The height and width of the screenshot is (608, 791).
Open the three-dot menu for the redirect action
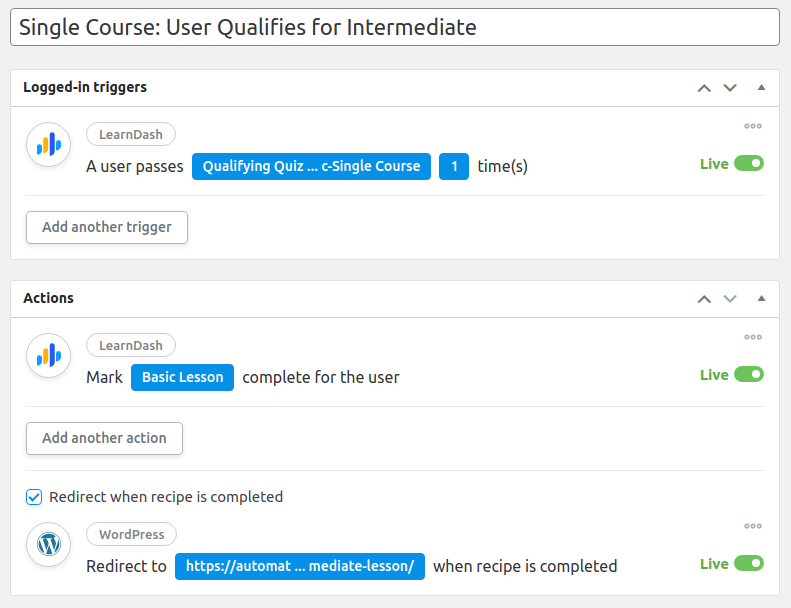(753, 526)
